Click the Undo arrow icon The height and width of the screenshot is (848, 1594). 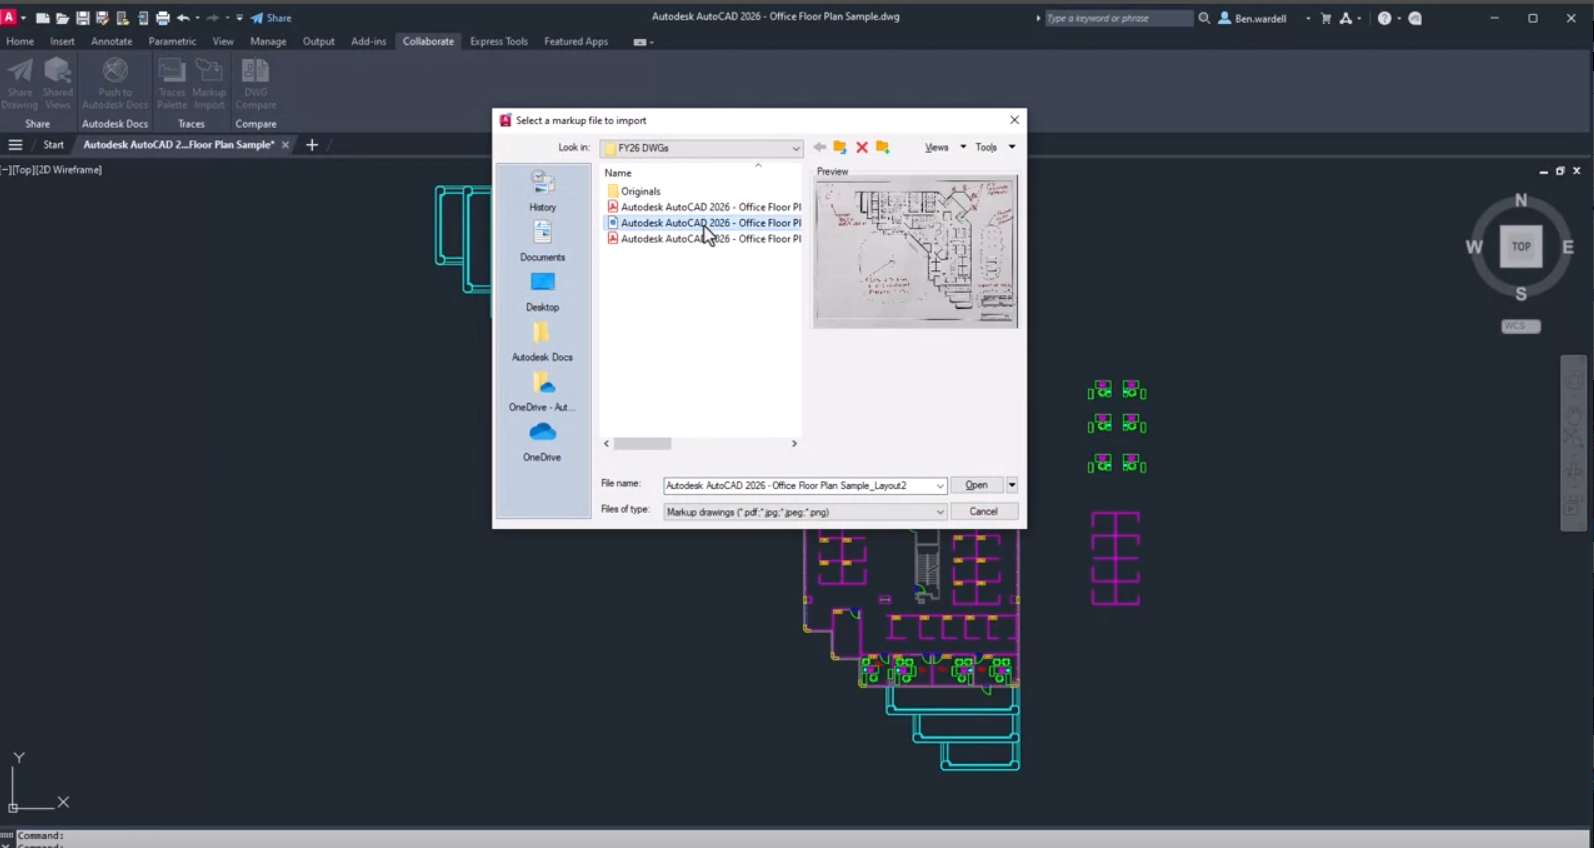[183, 18]
